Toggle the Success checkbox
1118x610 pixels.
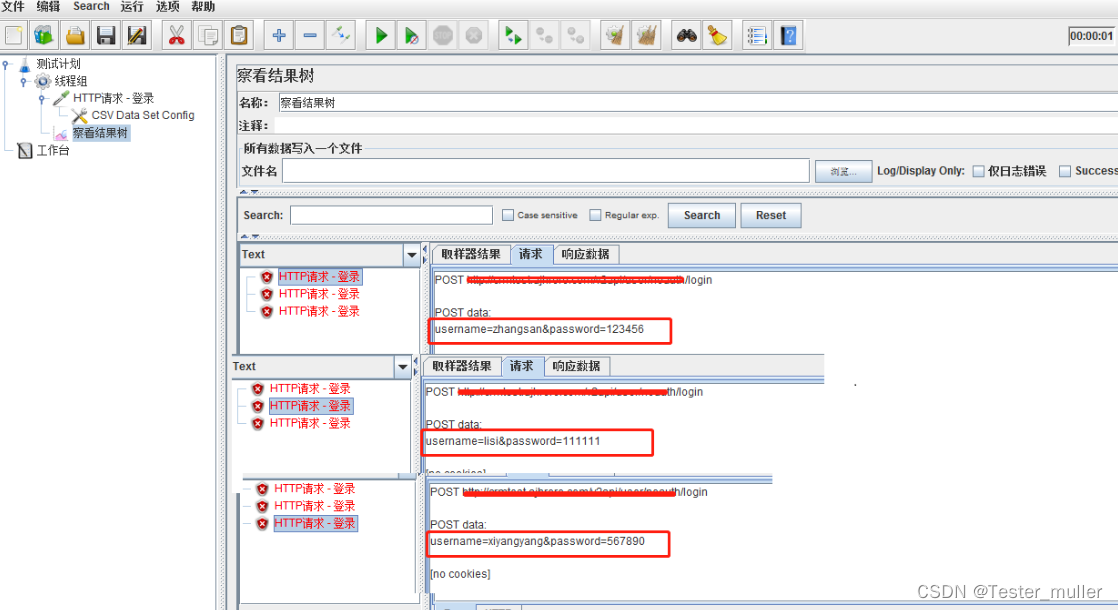(1065, 171)
